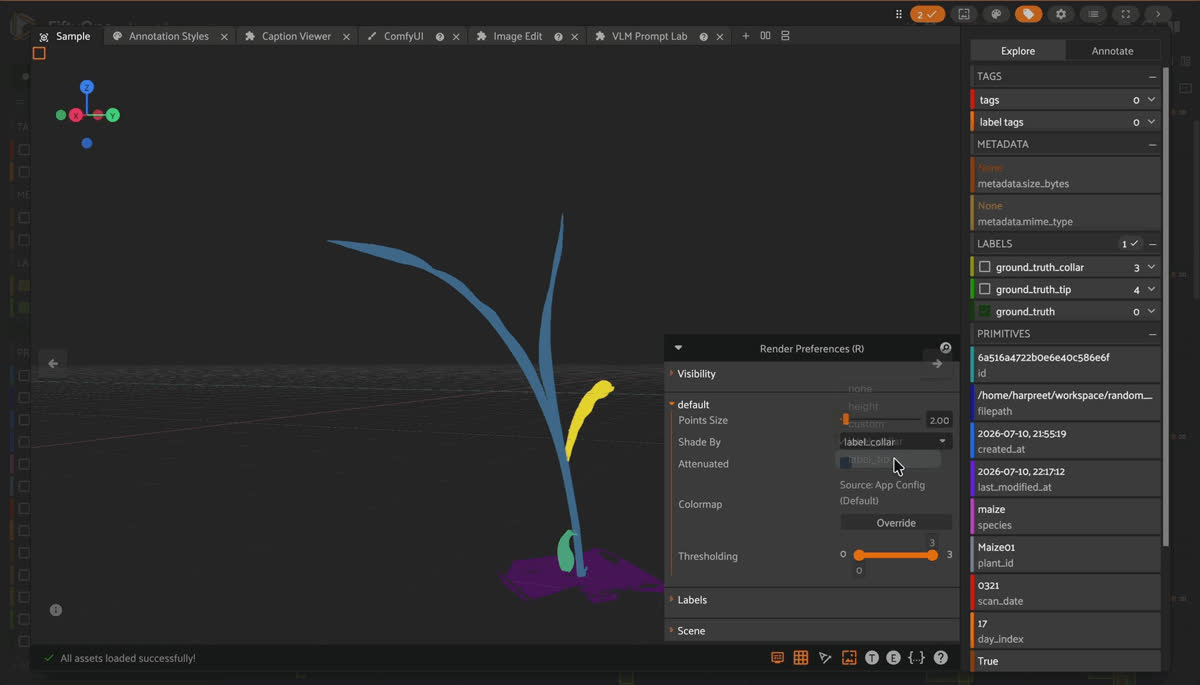Image resolution: width=1200 pixels, height=685 pixels.
Task: Click the Points Size value field 2.00
Action: pyautogui.click(x=939, y=420)
